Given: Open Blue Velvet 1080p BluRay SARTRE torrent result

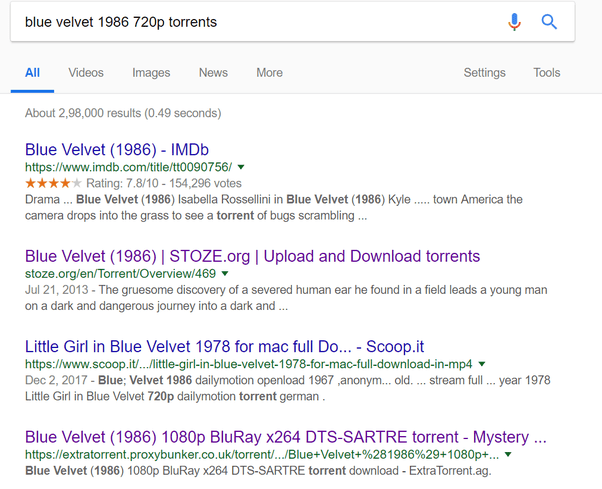Looking at the screenshot, I should point(286,437).
